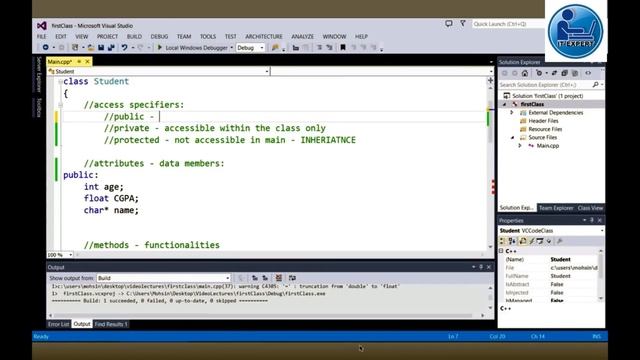640x360 pixels.
Task: Click the Events lightning icon in Properties
Action: point(532,241)
